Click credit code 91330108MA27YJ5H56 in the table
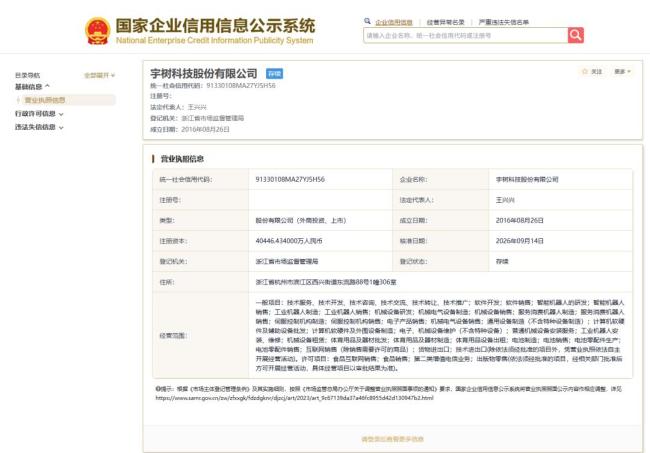Viewport: 650px width, 453px height. click(x=290, y=179)
